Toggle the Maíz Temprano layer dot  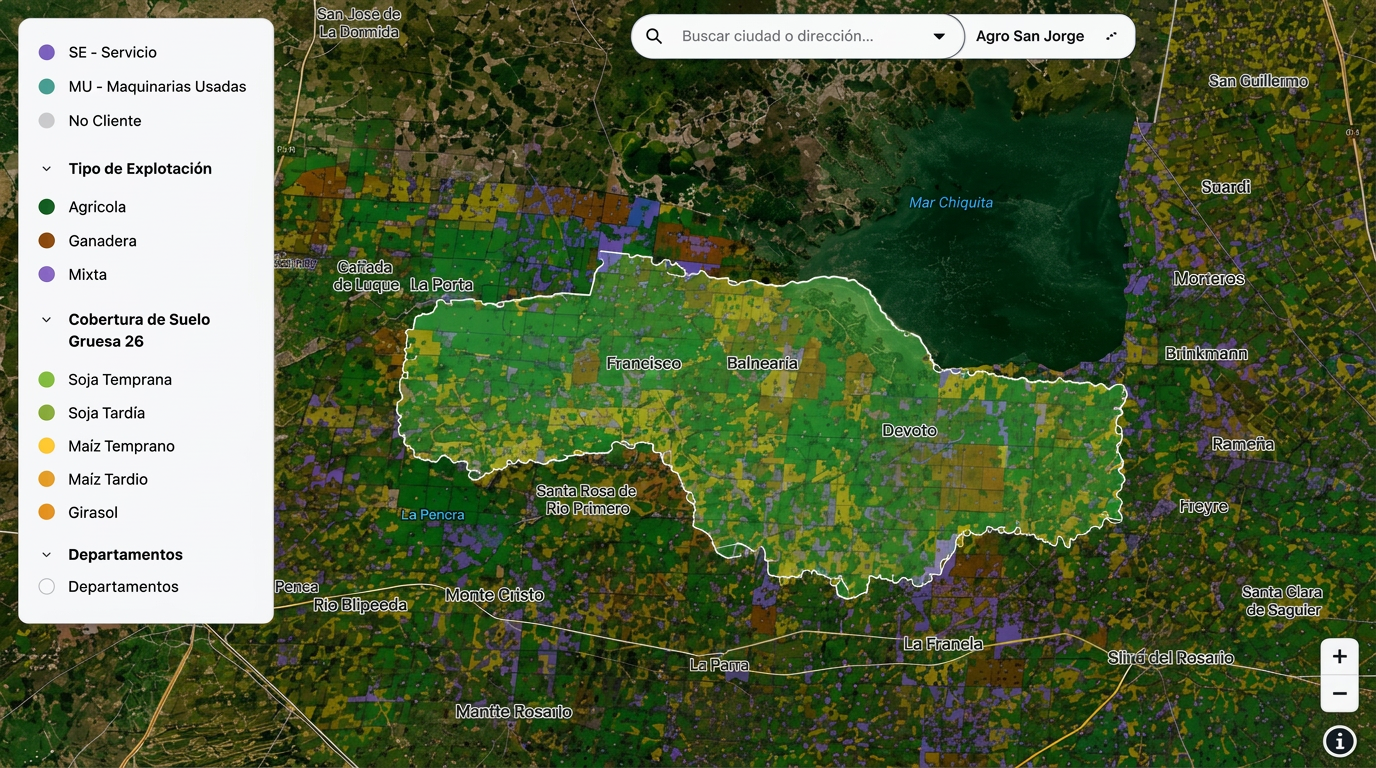(46, 446)
